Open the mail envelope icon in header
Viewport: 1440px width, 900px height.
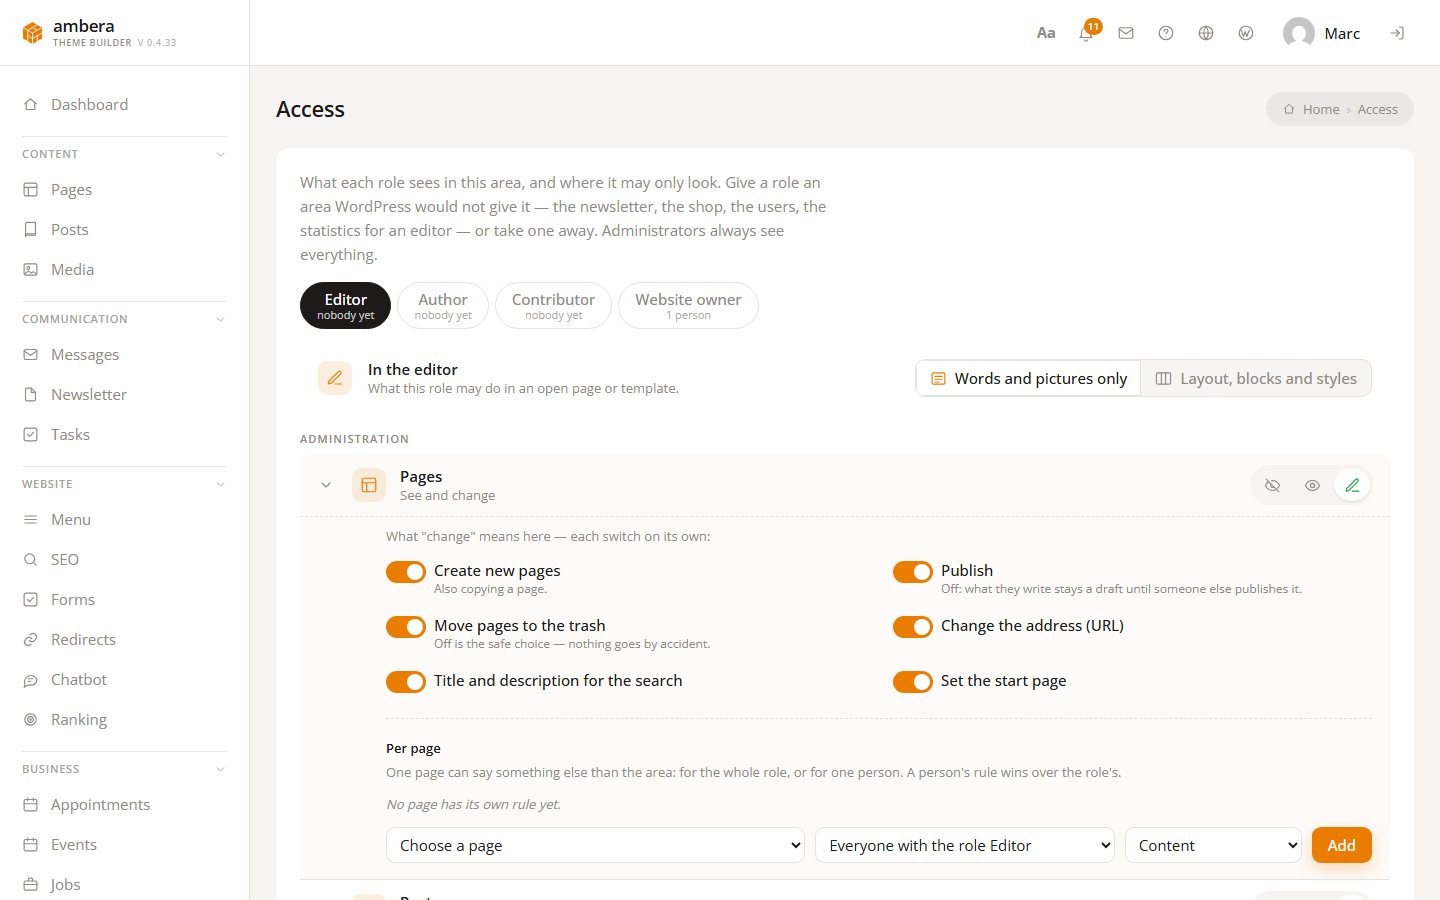(1126, 33)
